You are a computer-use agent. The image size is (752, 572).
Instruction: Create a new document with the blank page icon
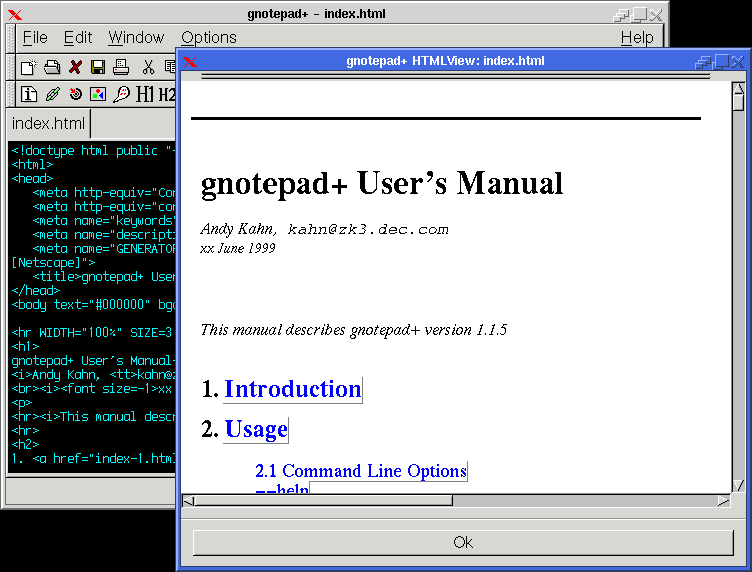(x=28, y=67)
